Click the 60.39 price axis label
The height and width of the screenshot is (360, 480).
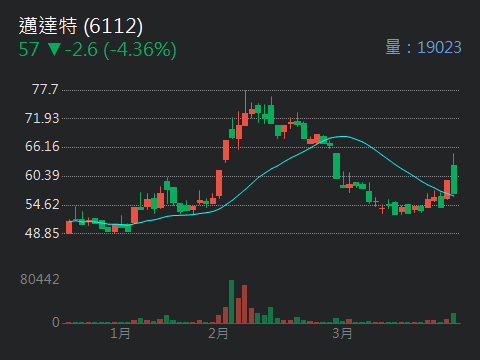(42, 175)
